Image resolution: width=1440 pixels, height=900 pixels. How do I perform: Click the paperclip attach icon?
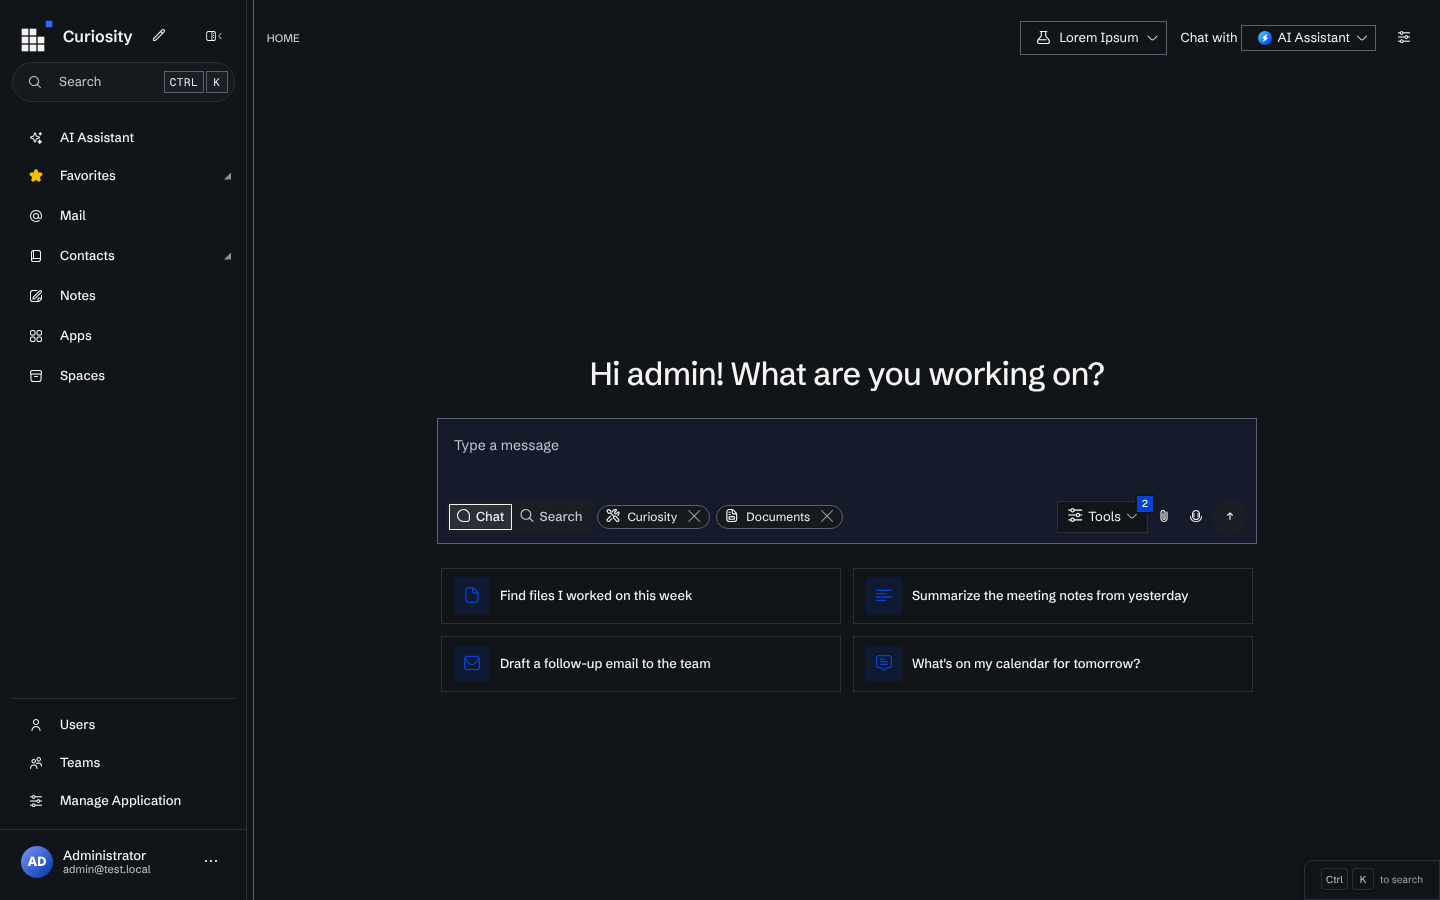(1164, 516)
